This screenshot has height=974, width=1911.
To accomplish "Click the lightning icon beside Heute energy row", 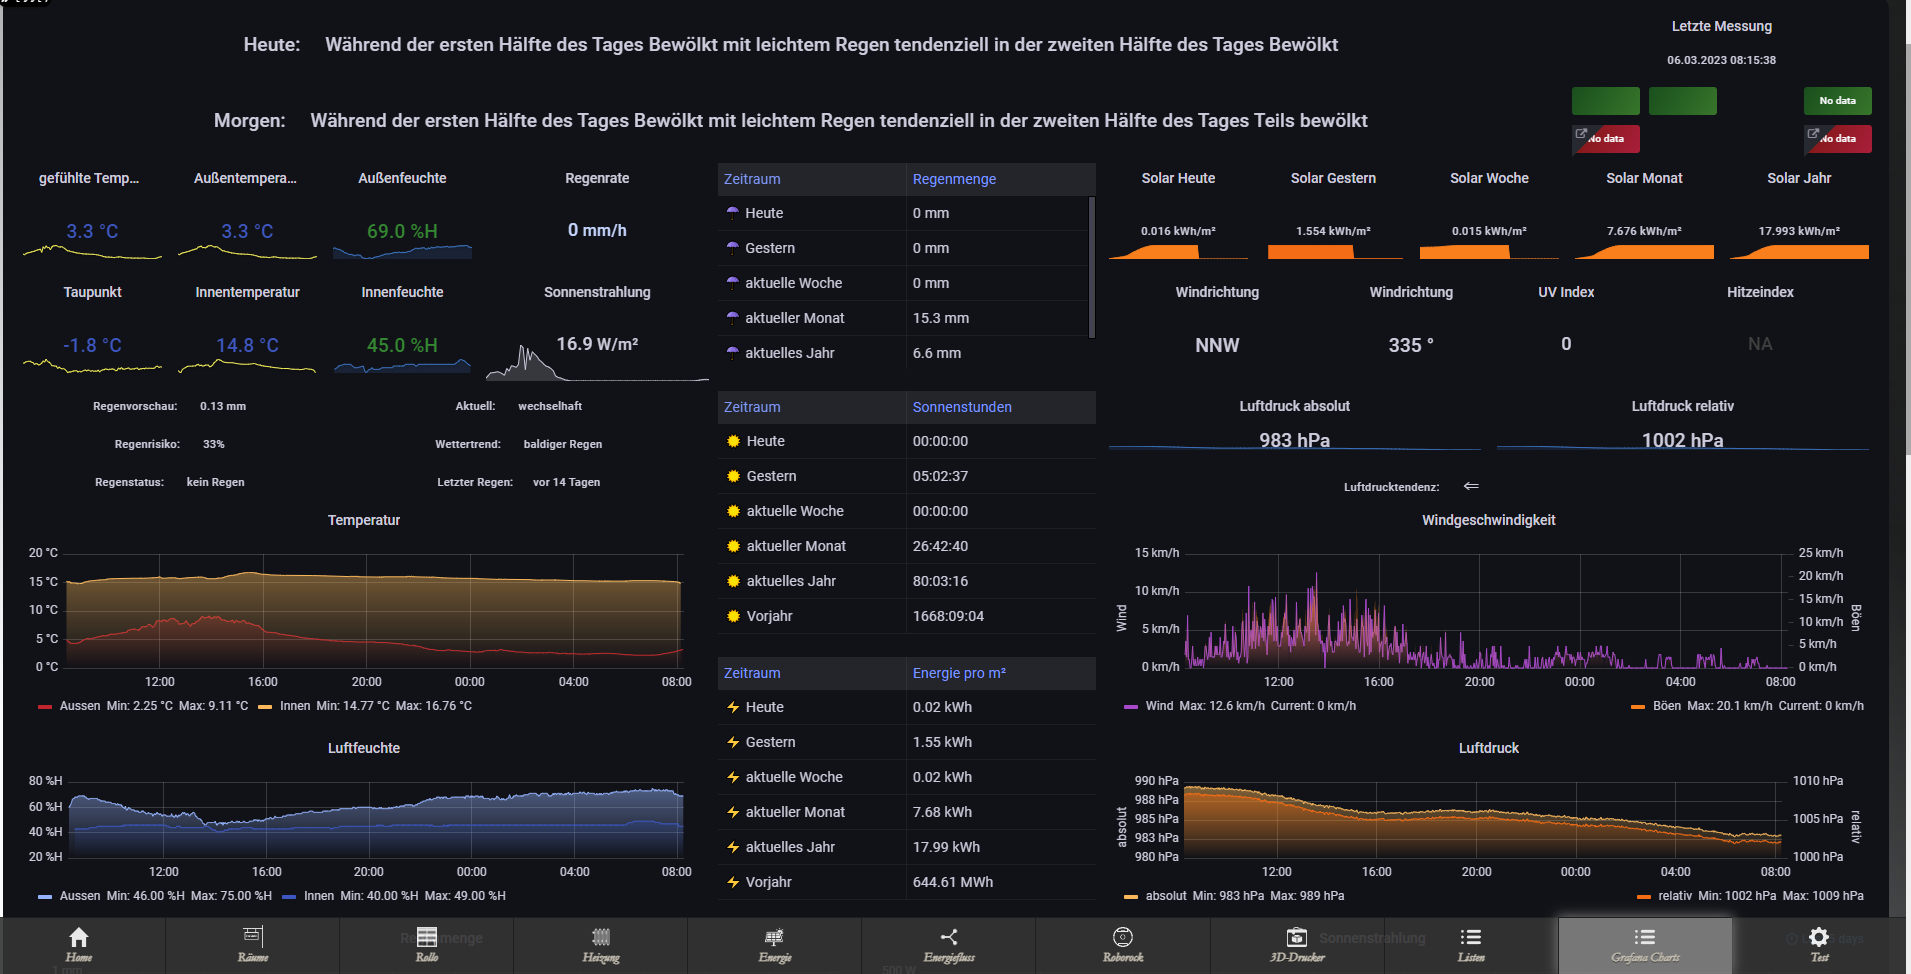I will [733, 707].
